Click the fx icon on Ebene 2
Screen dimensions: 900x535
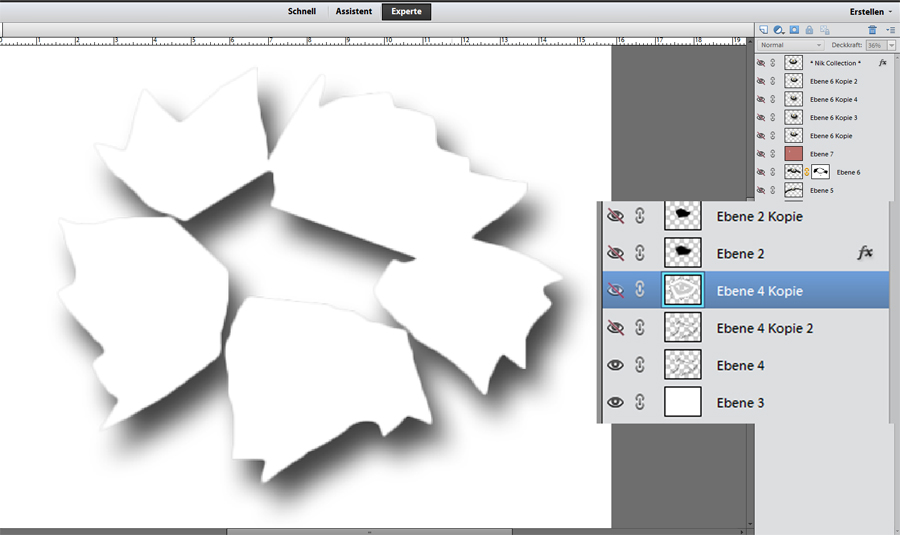tap(866, 253)
